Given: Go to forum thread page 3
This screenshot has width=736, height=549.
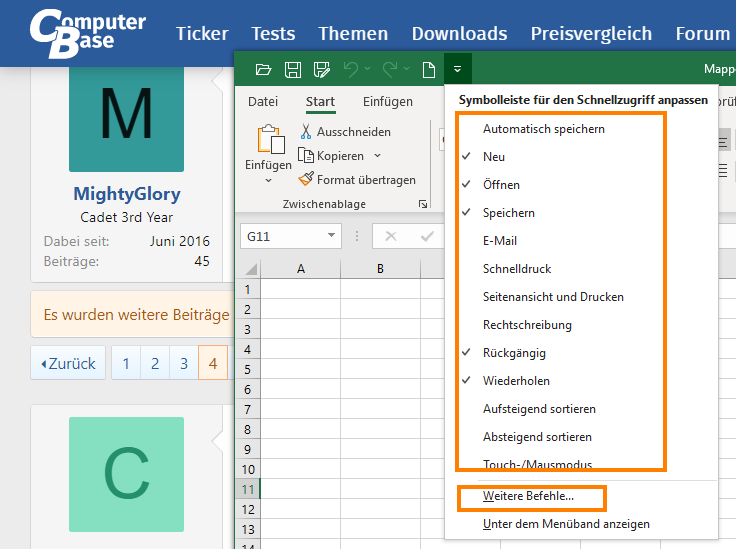Looking at the screenshot, I should click(184, 363).
